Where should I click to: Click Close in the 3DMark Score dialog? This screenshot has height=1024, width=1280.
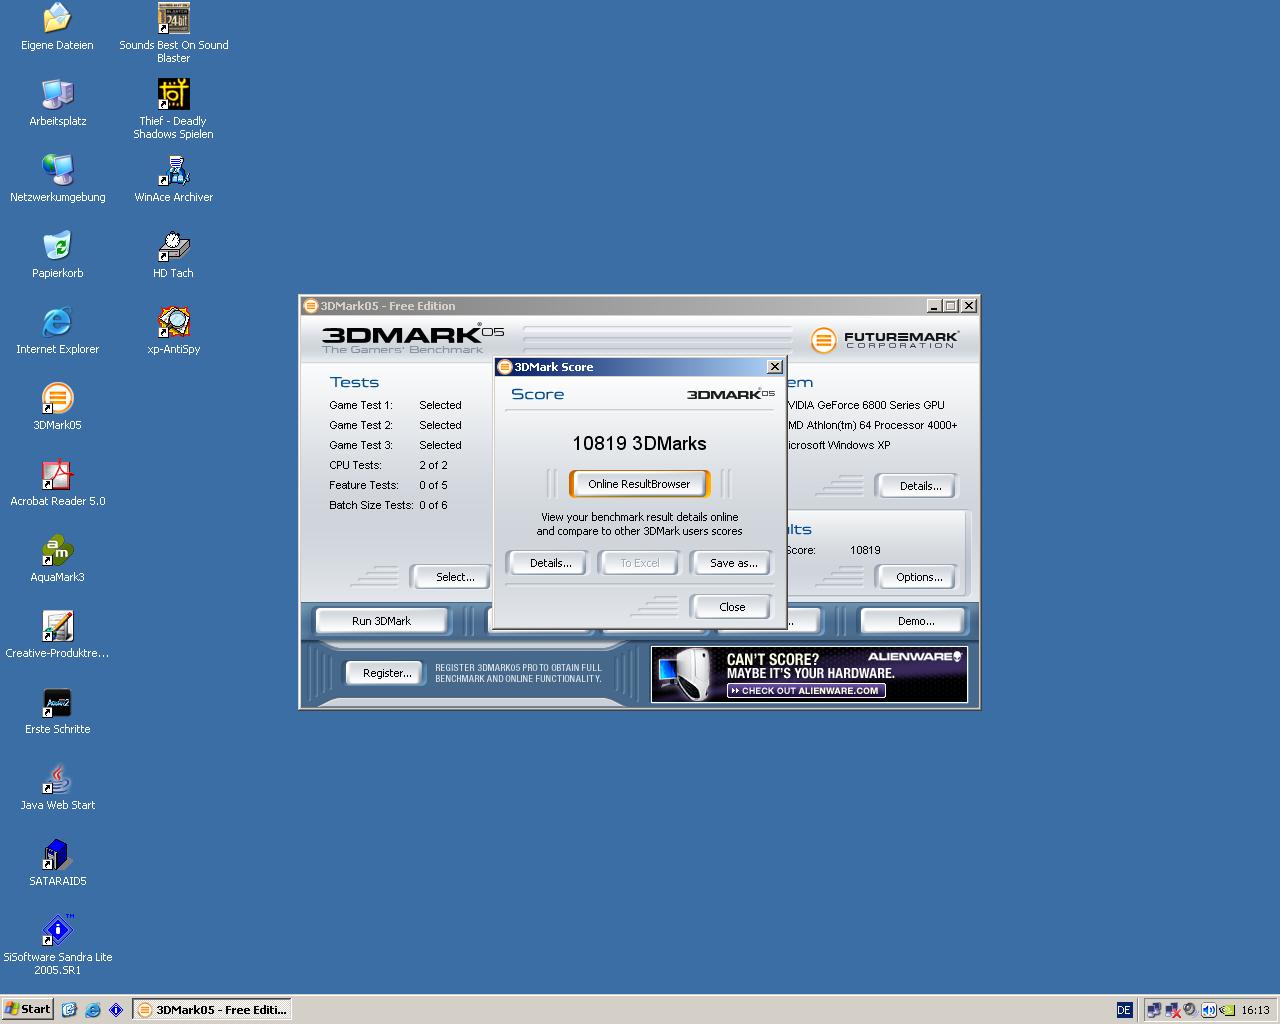(x=732, y=607)
